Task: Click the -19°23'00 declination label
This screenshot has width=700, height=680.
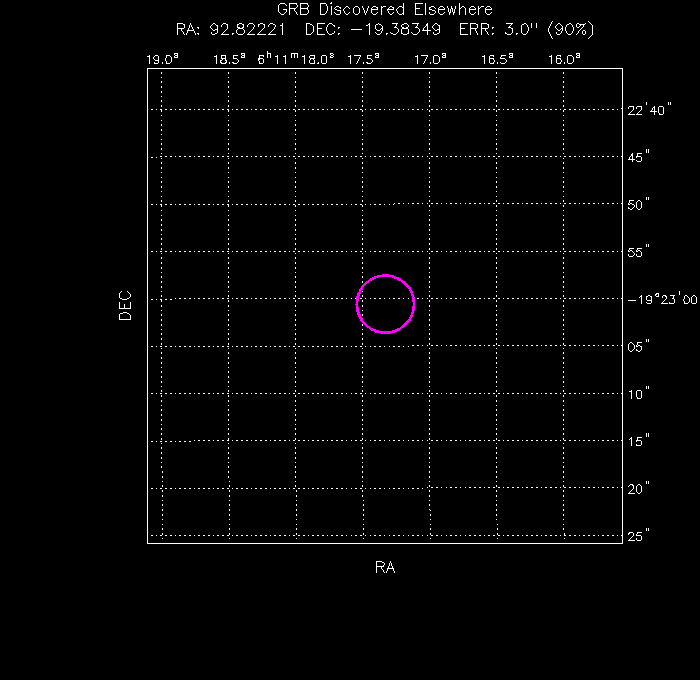Action: [662, 299]
